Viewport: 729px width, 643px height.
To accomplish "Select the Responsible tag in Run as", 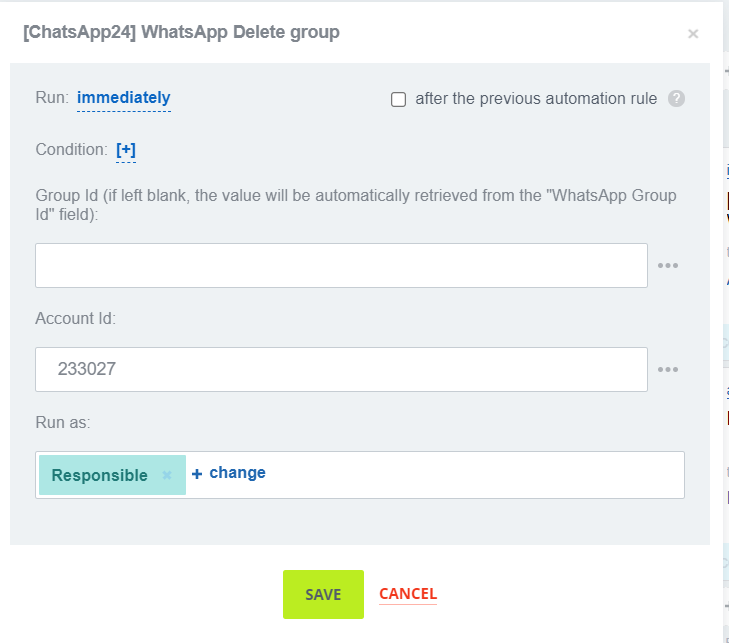I will (99, 476).
